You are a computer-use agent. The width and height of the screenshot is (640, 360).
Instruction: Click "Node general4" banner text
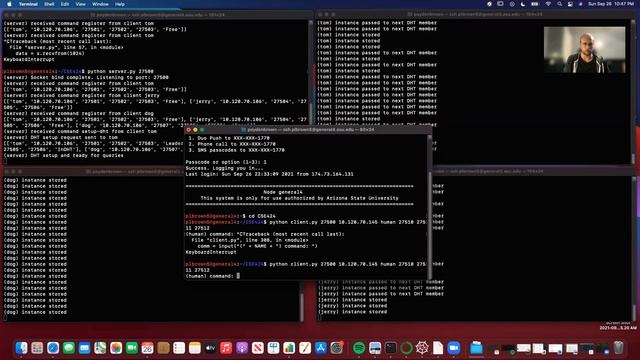click(x=283, y=192)
